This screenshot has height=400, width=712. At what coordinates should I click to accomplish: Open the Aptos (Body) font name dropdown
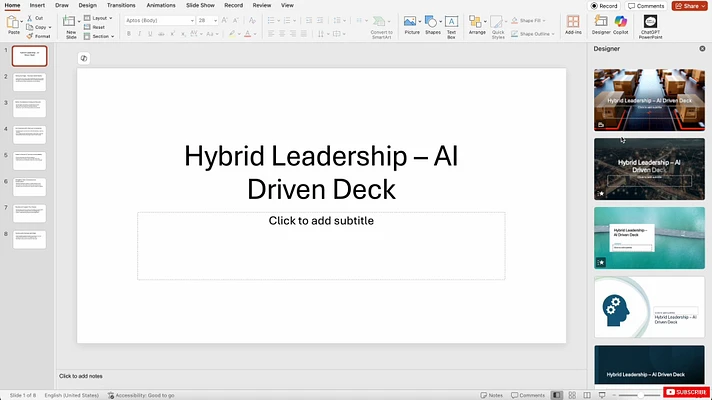tap(158, 19)
